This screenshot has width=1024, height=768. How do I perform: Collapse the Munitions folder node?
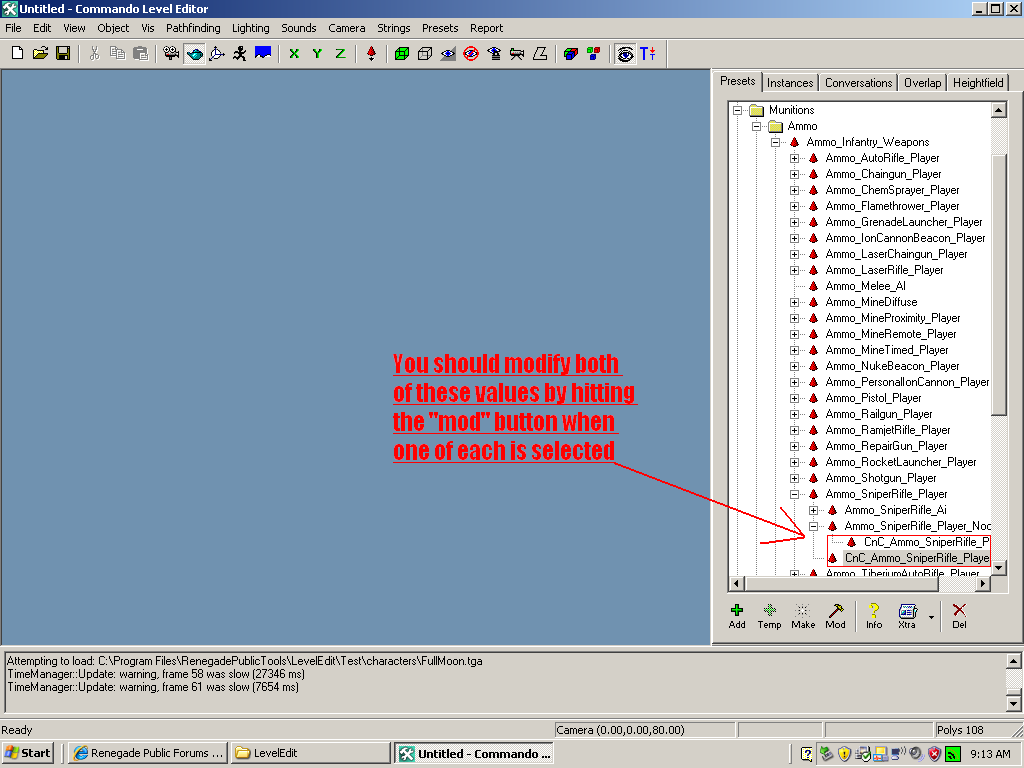738,110
